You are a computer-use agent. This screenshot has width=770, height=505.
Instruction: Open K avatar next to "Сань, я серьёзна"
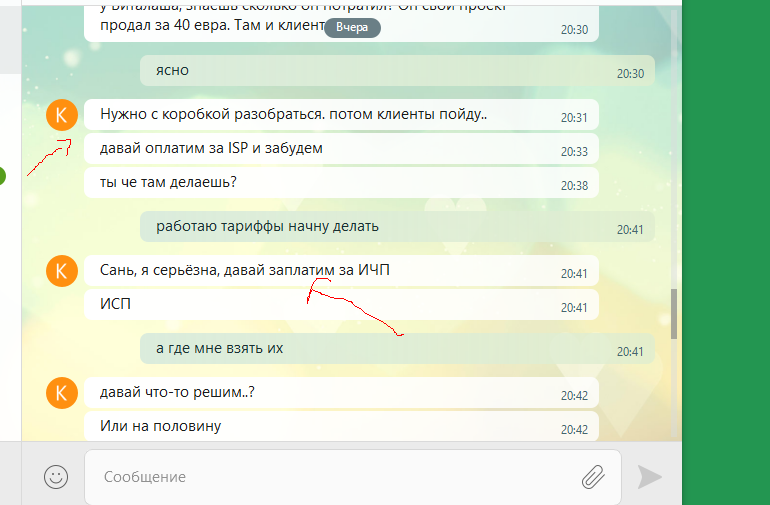(62, 271)
